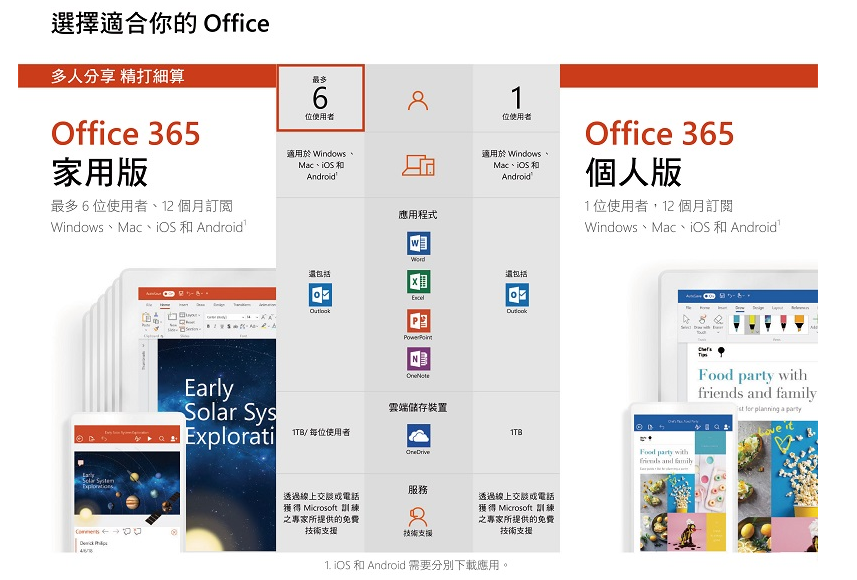This screenshot has width=857, height=580.
Task: Click the highlighted 最多 6 位使用者 cell
Action: [x=320, y=96]
